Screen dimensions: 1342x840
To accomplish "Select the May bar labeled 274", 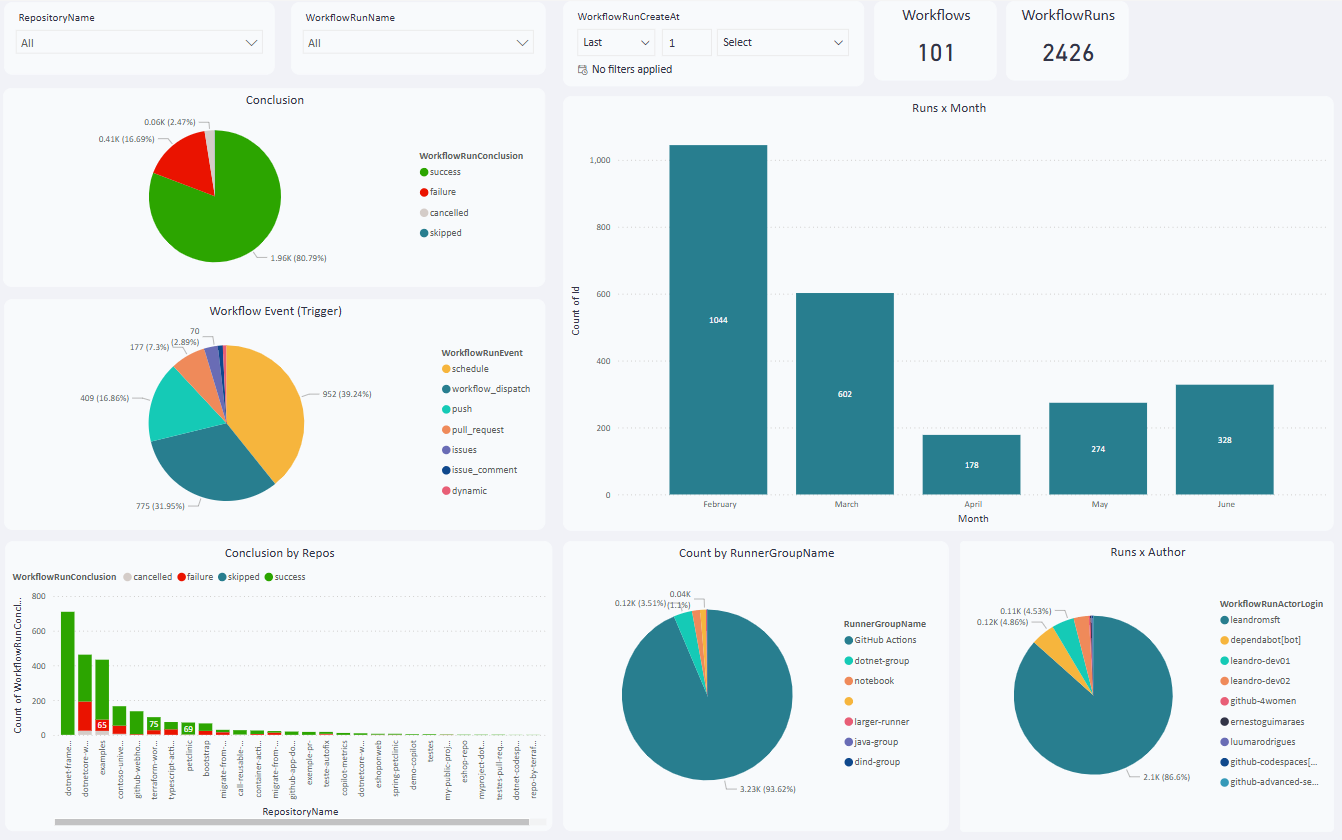I will 1098,449.
